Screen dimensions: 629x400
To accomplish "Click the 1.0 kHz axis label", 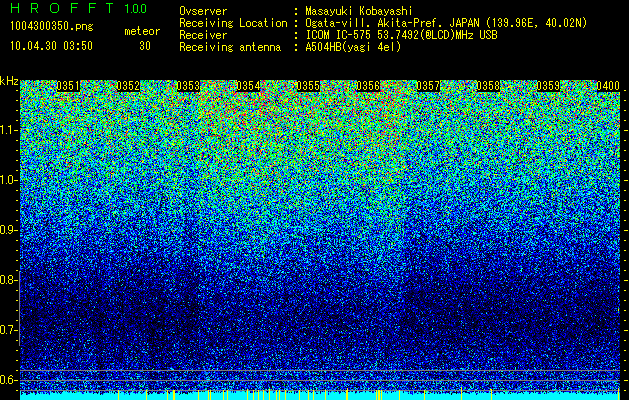I will [x=8, y=180].
